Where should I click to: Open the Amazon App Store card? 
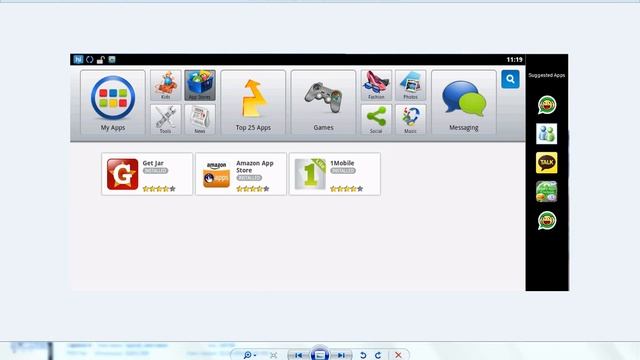241,174
